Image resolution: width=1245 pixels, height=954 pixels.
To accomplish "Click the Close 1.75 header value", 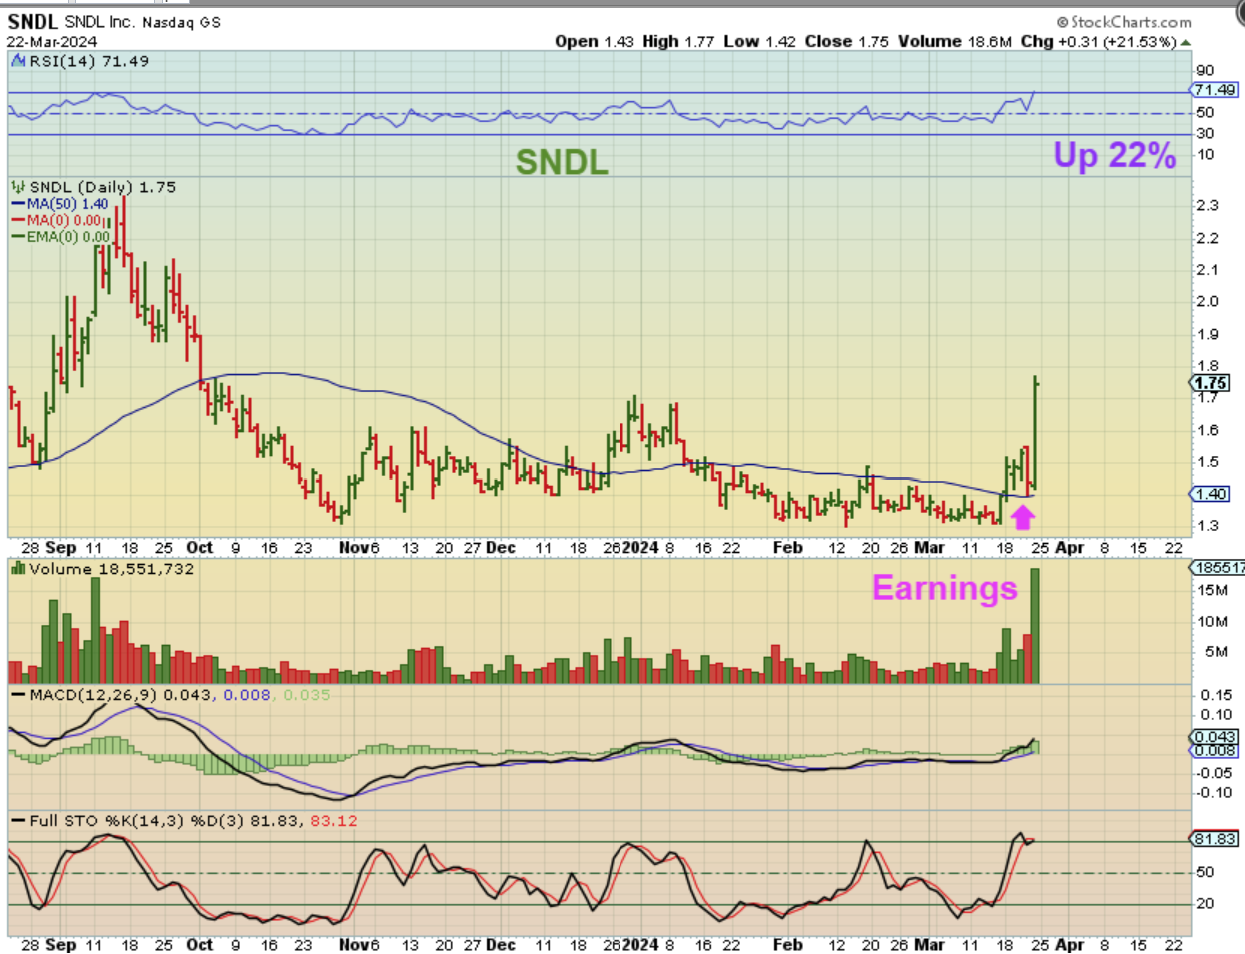I will (847, 42).
